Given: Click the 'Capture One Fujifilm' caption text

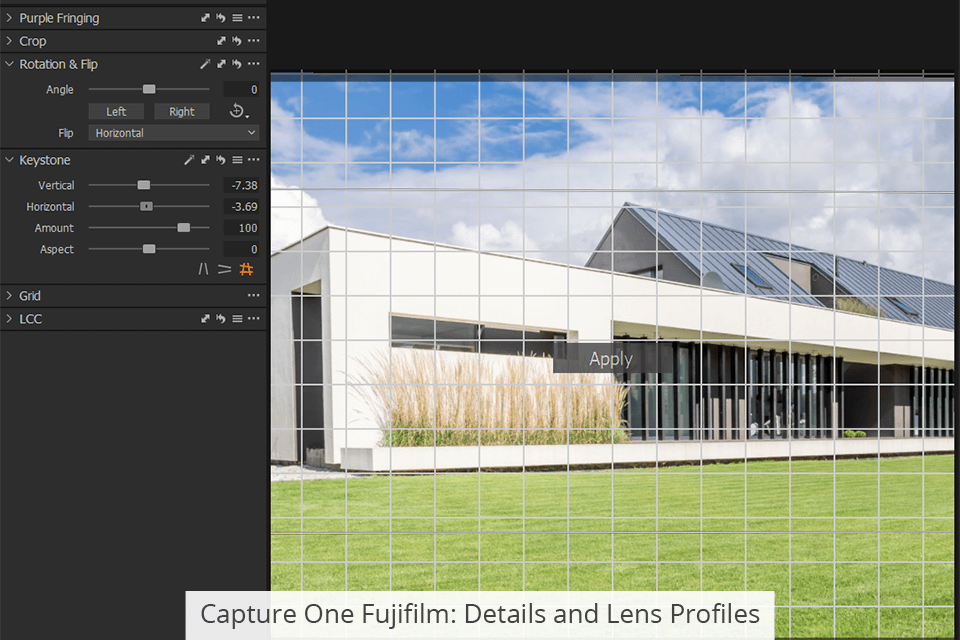Looking at the screenshot, I should click(x=480, y=614).
